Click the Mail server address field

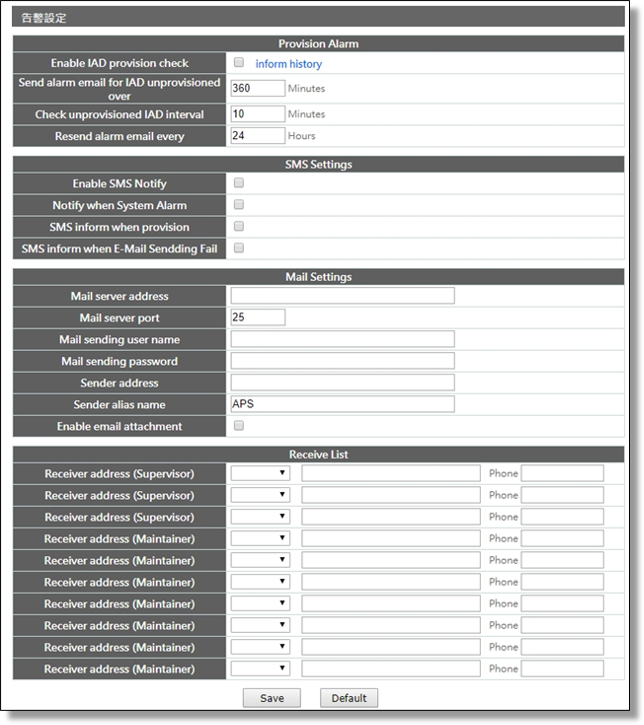click(343, 296)
